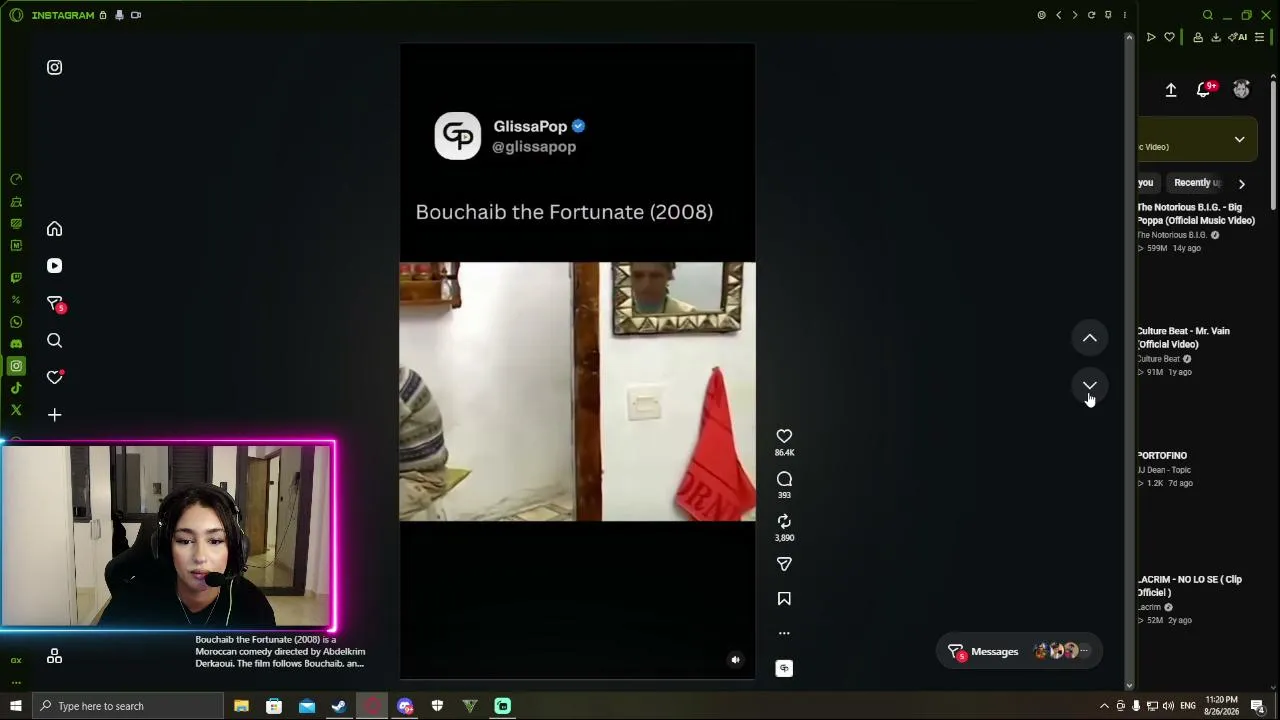Go to Instagram Home feed icon

click(54, 229)
